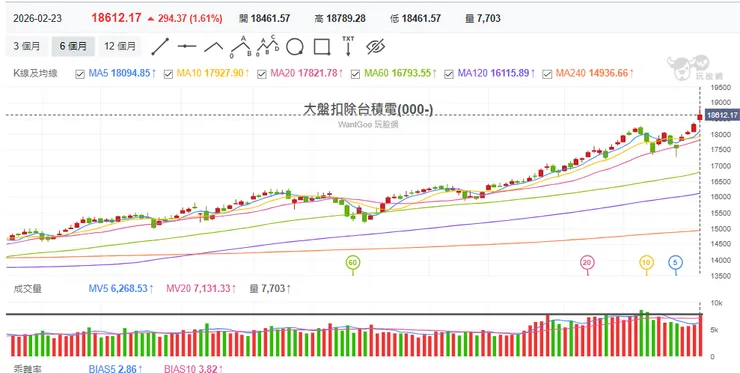Image resolution: width=740 pixels, height=373 pixels.
Task: Click the 18612.17 price label on axis
Action: coord(722,115)
